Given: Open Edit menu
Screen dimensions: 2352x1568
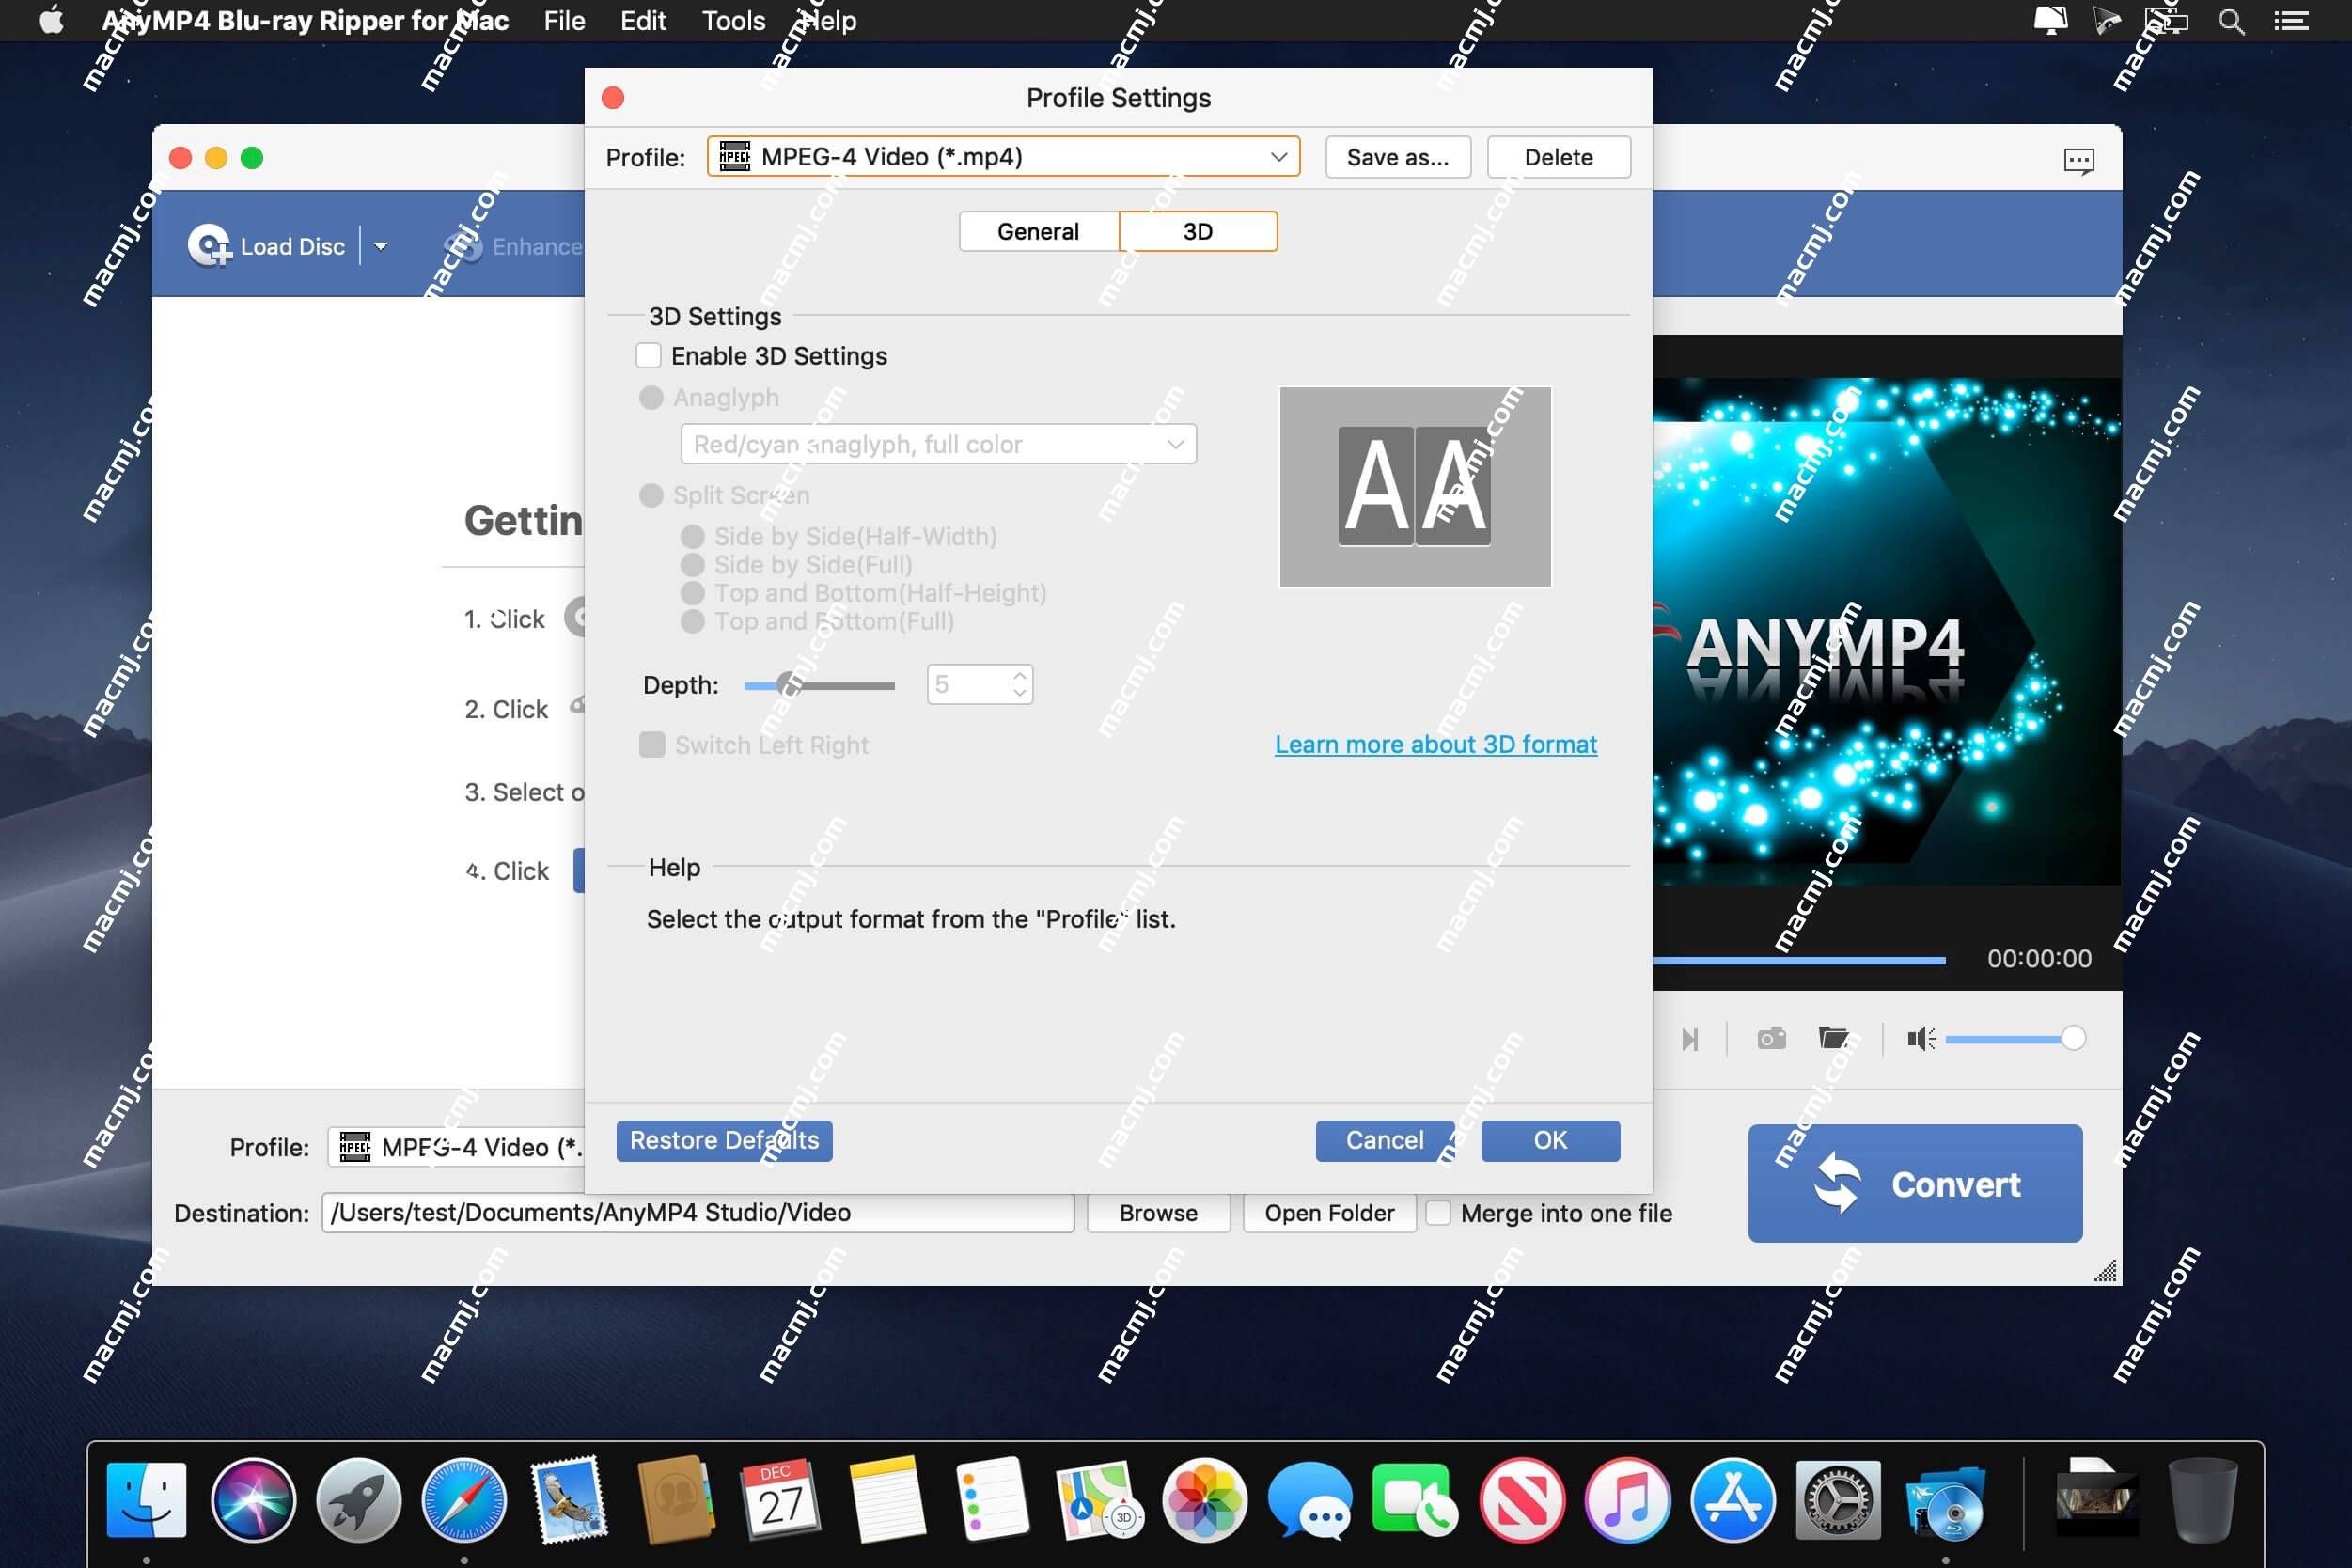Looking at the screenshot, I should tap(643, 21).
